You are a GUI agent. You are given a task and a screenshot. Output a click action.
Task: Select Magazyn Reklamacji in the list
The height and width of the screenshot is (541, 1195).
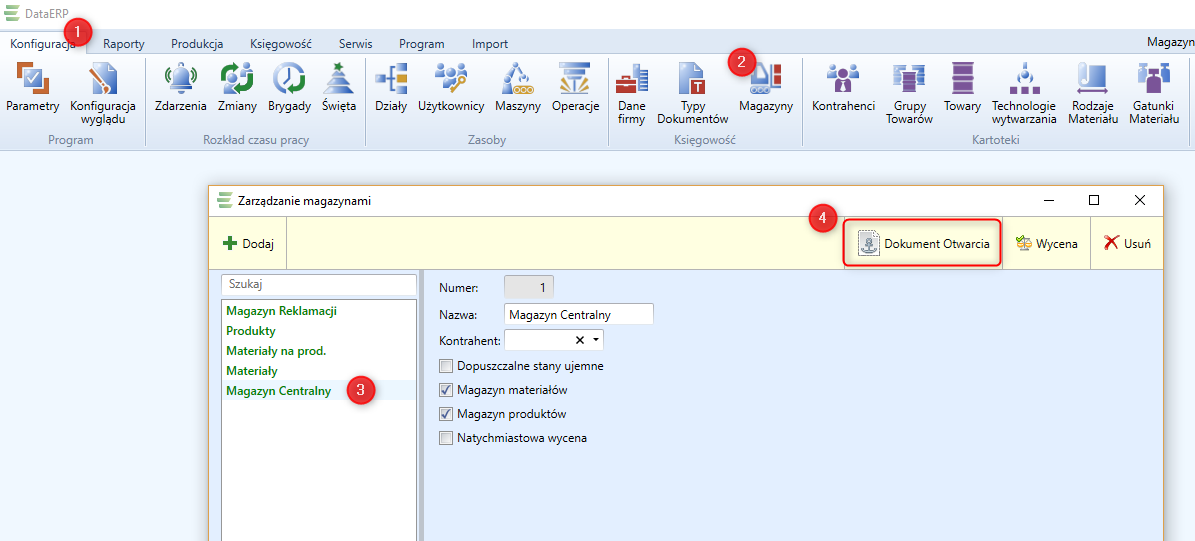[x=281, y=311]
